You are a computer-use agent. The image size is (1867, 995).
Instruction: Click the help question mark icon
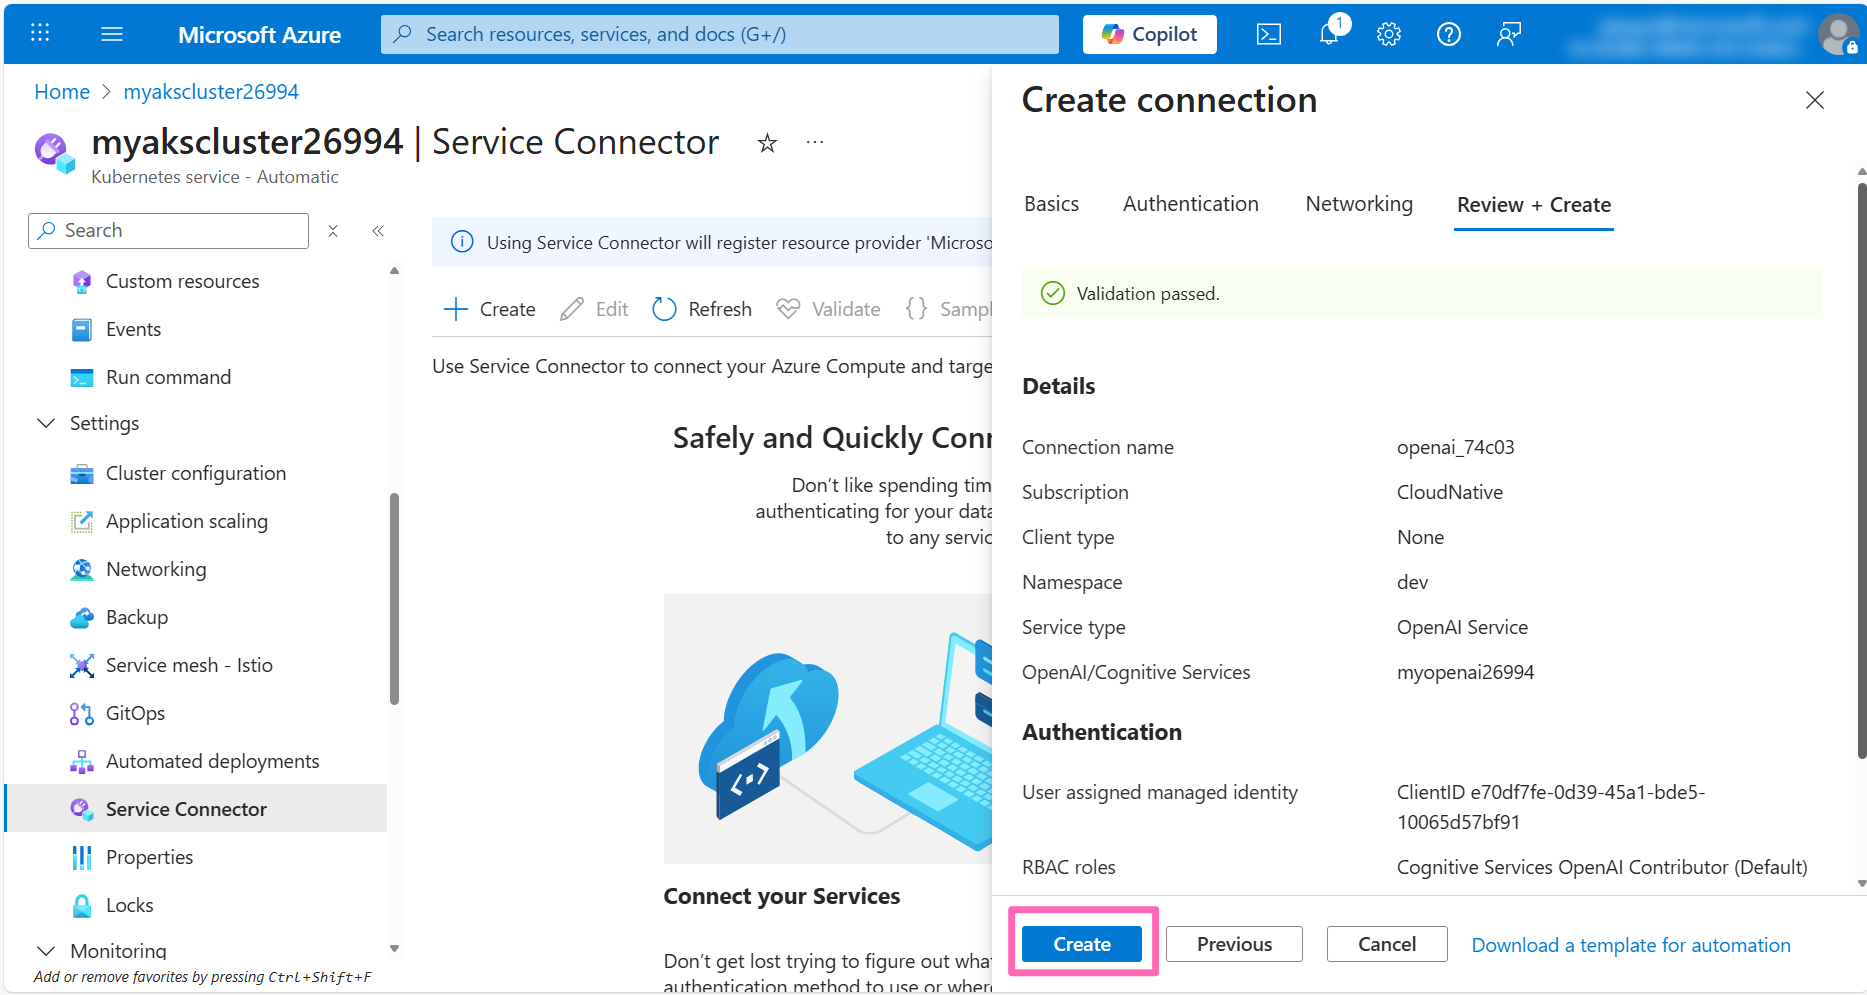(1448, 34)
